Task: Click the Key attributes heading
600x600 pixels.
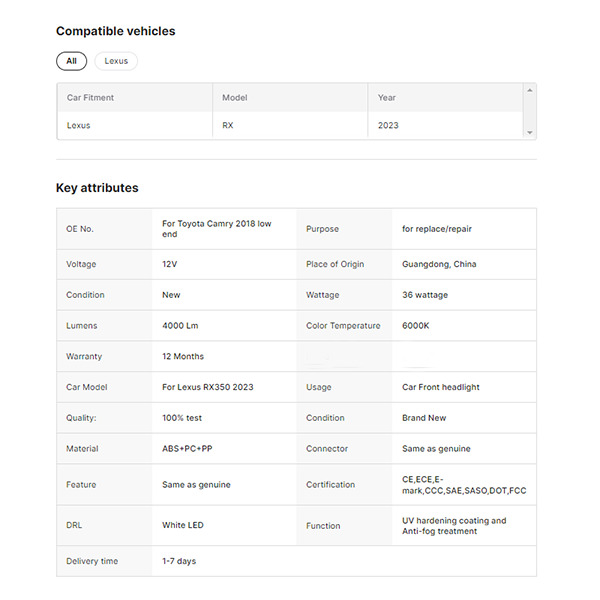Action: point(97,188)
